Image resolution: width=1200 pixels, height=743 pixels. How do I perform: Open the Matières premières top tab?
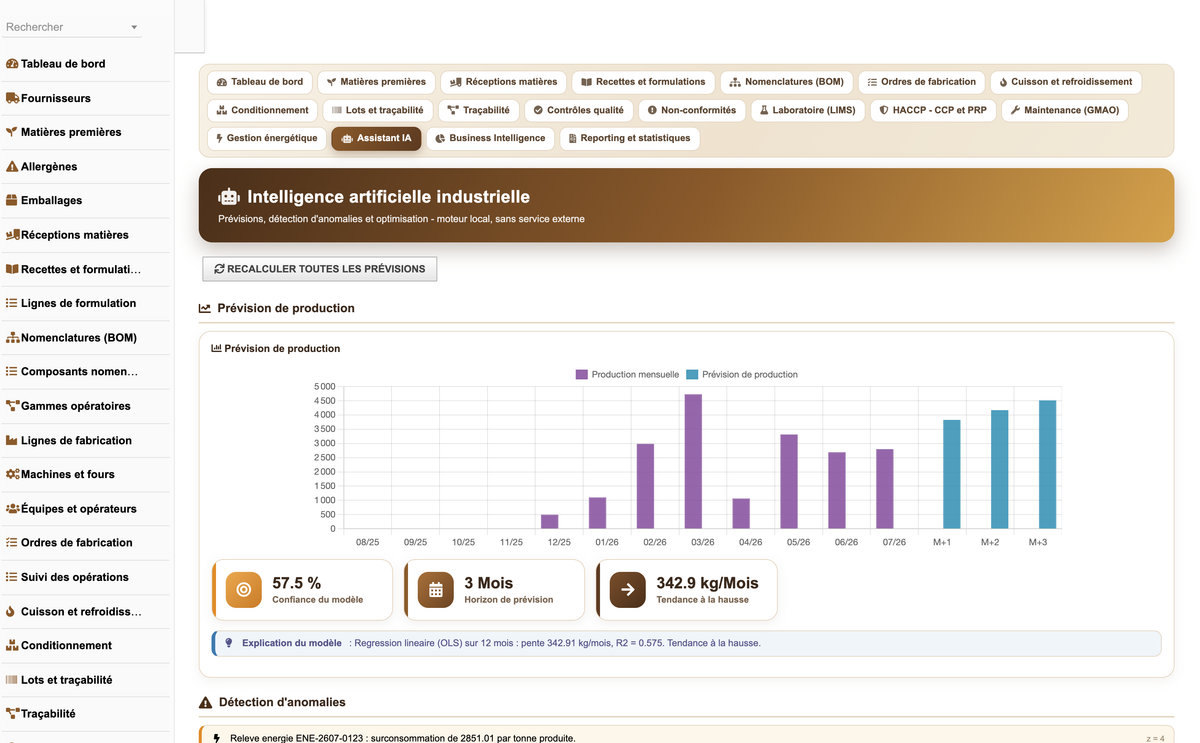376,82
